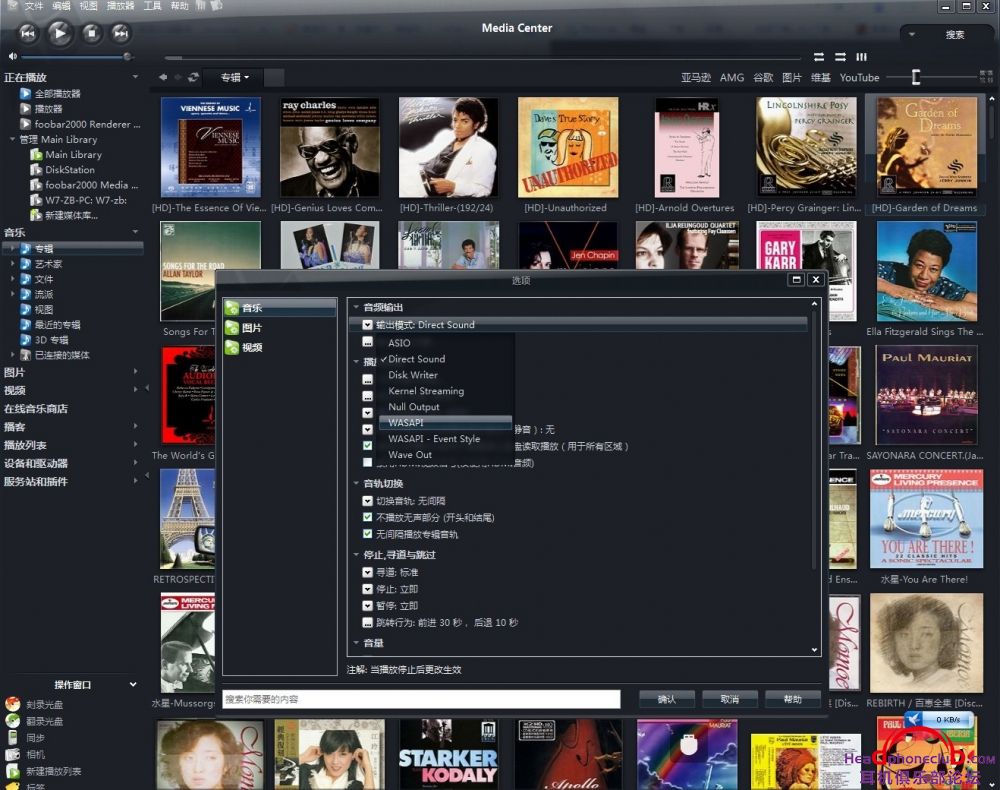Select 视频 category in options dialog
The image size is (1000, 790).
[x=280, y=347]
